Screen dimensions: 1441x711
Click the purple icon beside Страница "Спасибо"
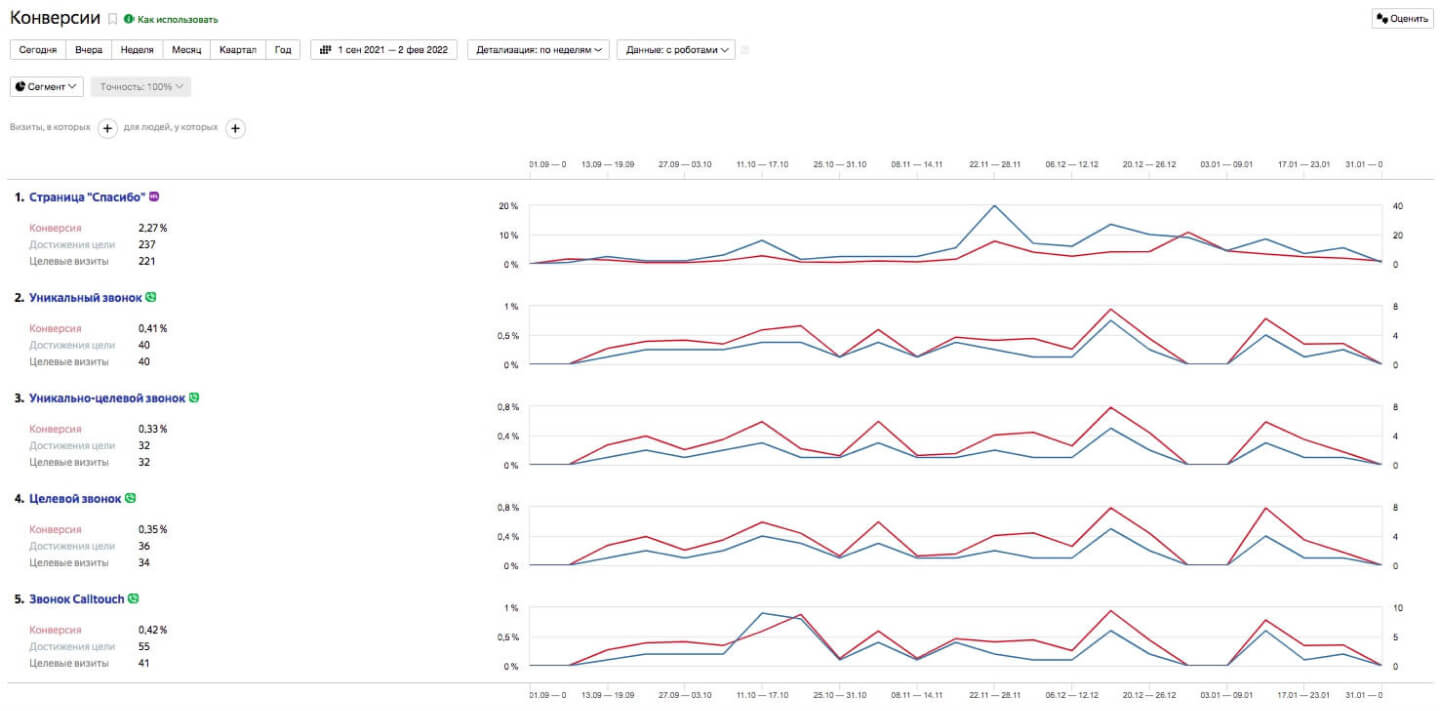[x=154, y=196]
